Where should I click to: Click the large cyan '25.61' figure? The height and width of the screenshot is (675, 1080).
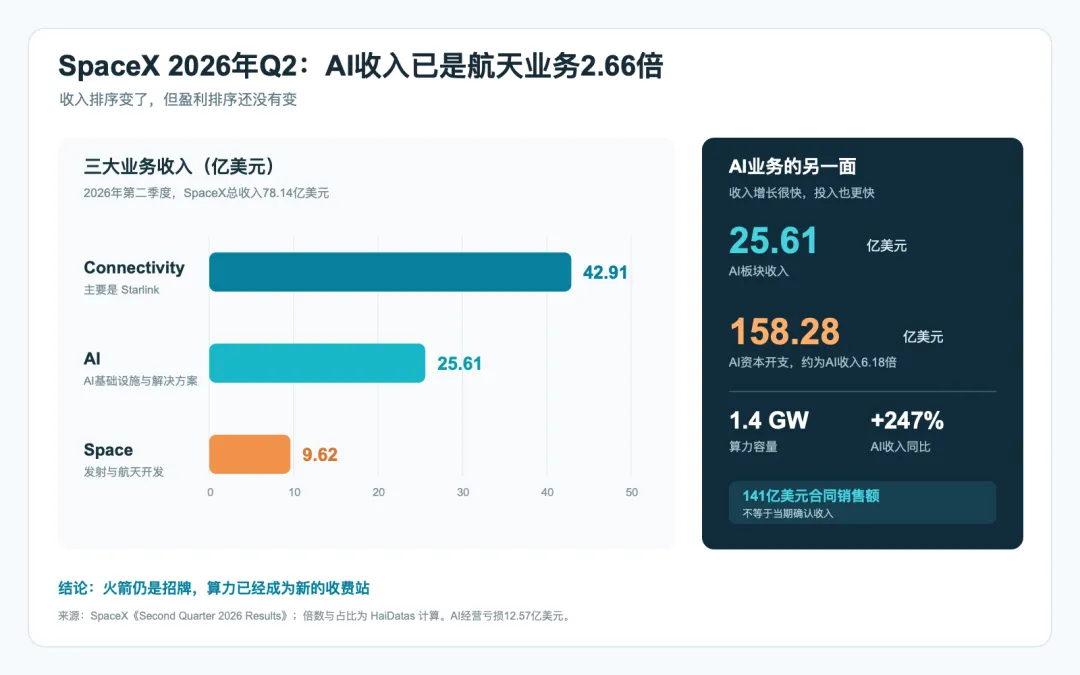pos(773,241)
